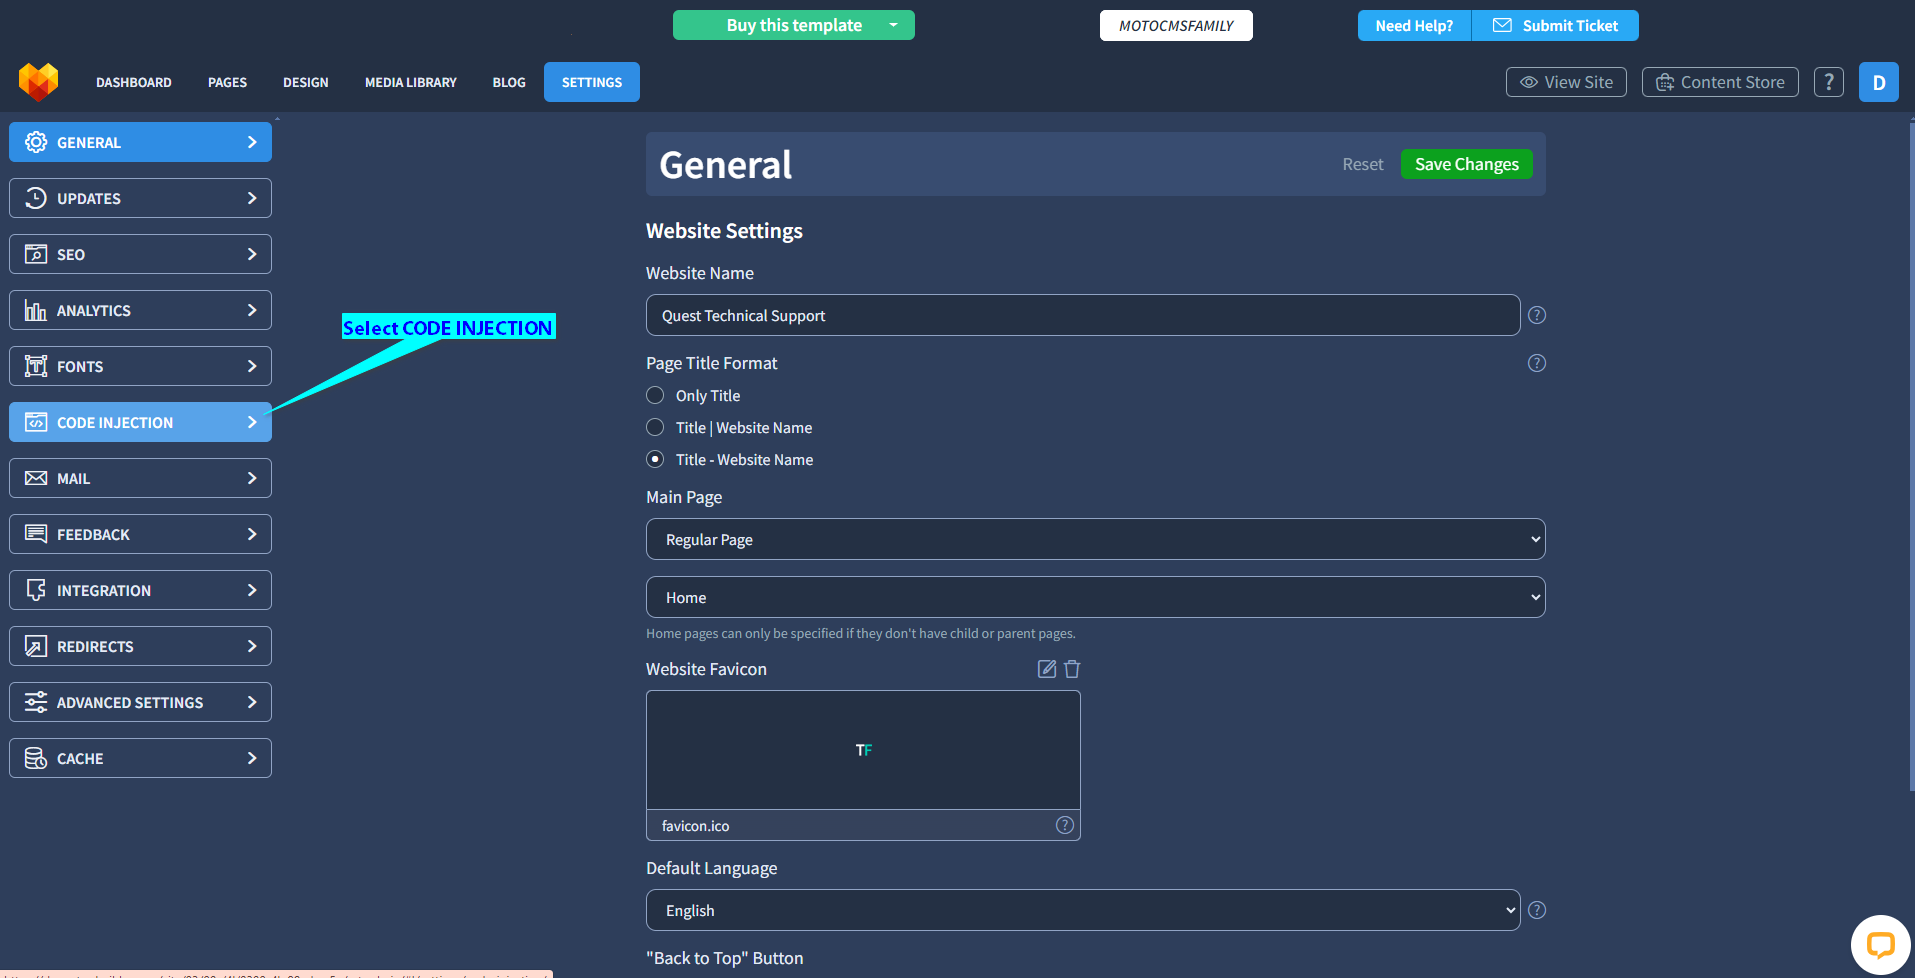Expand the Code Injection chevron
1915x978 pixels.
click(x=252, y=422)
